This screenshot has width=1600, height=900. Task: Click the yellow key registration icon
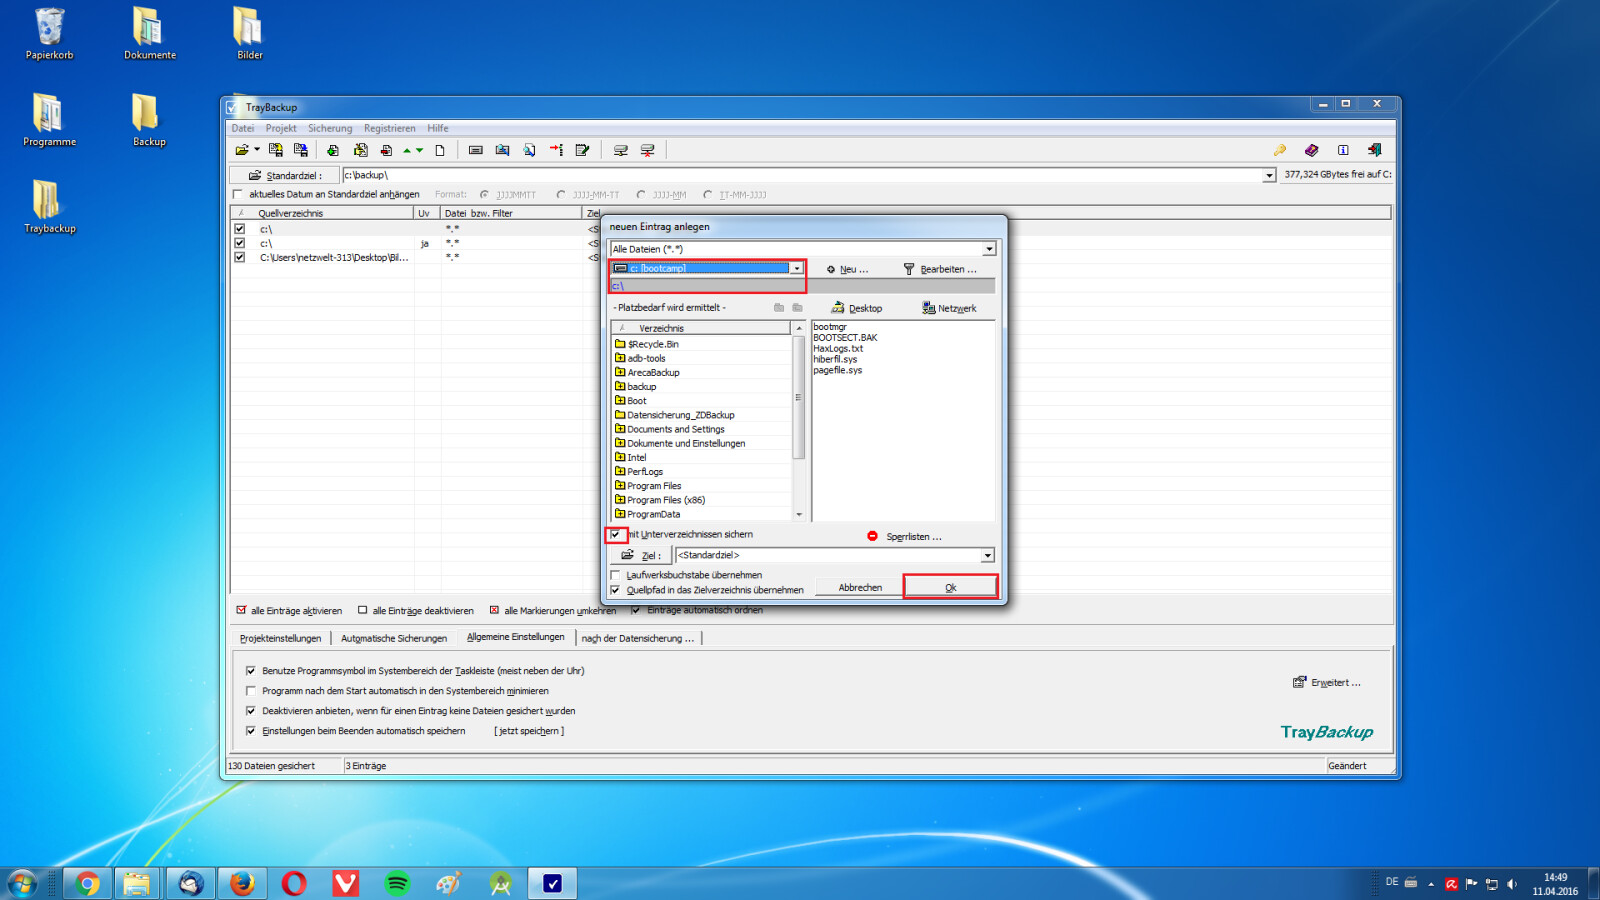coord(1279,150)
